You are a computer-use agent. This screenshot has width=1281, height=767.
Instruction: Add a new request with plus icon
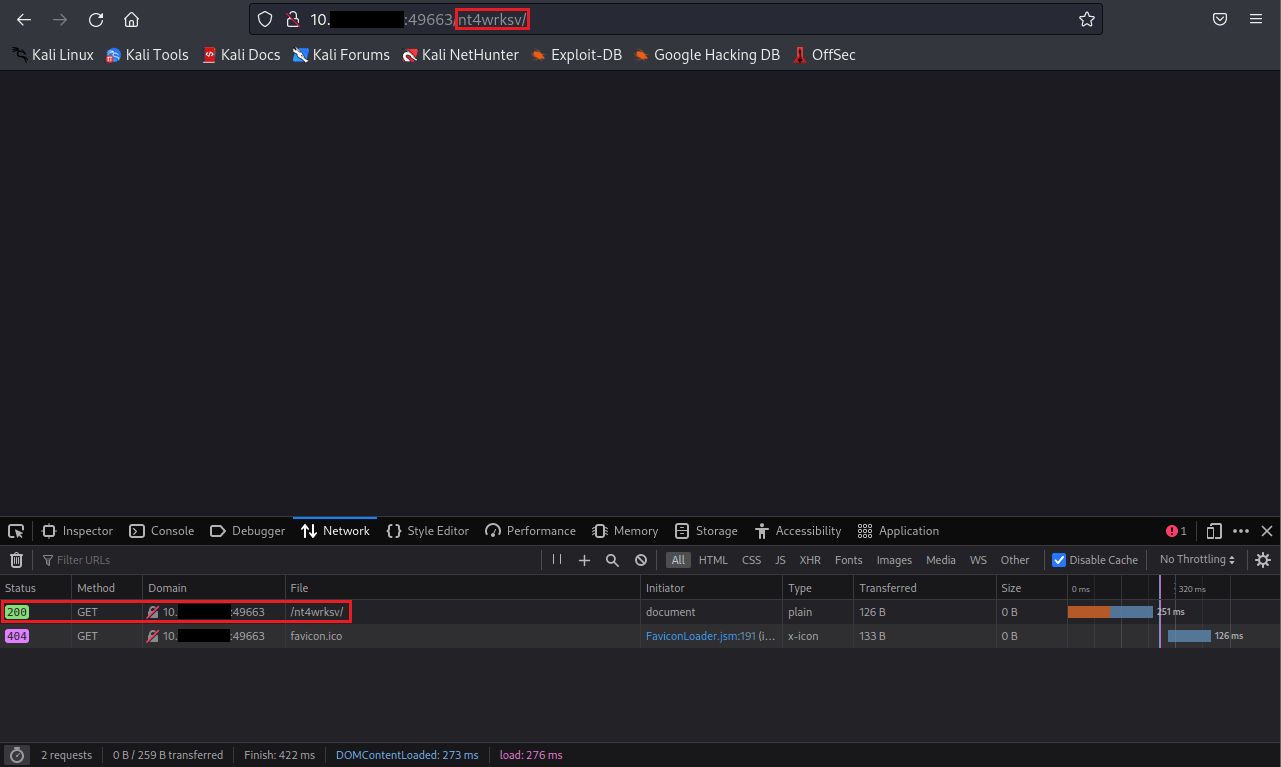click(585, 560)
